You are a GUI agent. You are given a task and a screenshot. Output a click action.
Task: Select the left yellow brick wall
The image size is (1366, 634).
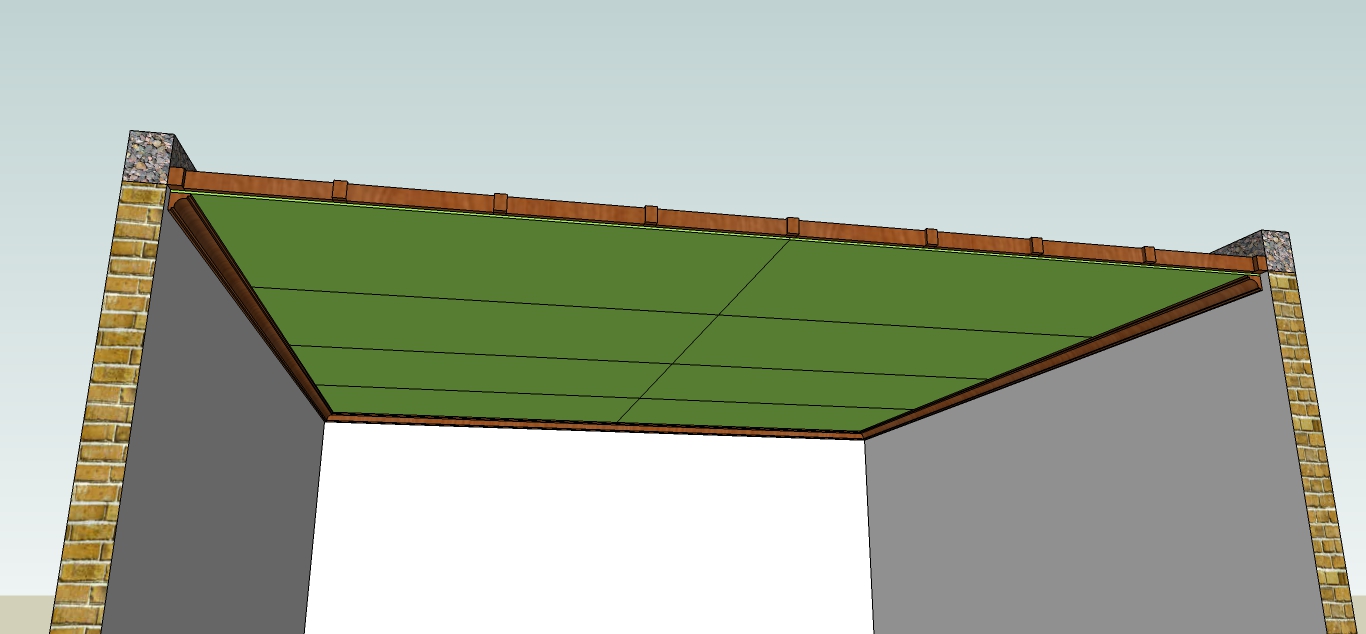click(x=110, y=400)
